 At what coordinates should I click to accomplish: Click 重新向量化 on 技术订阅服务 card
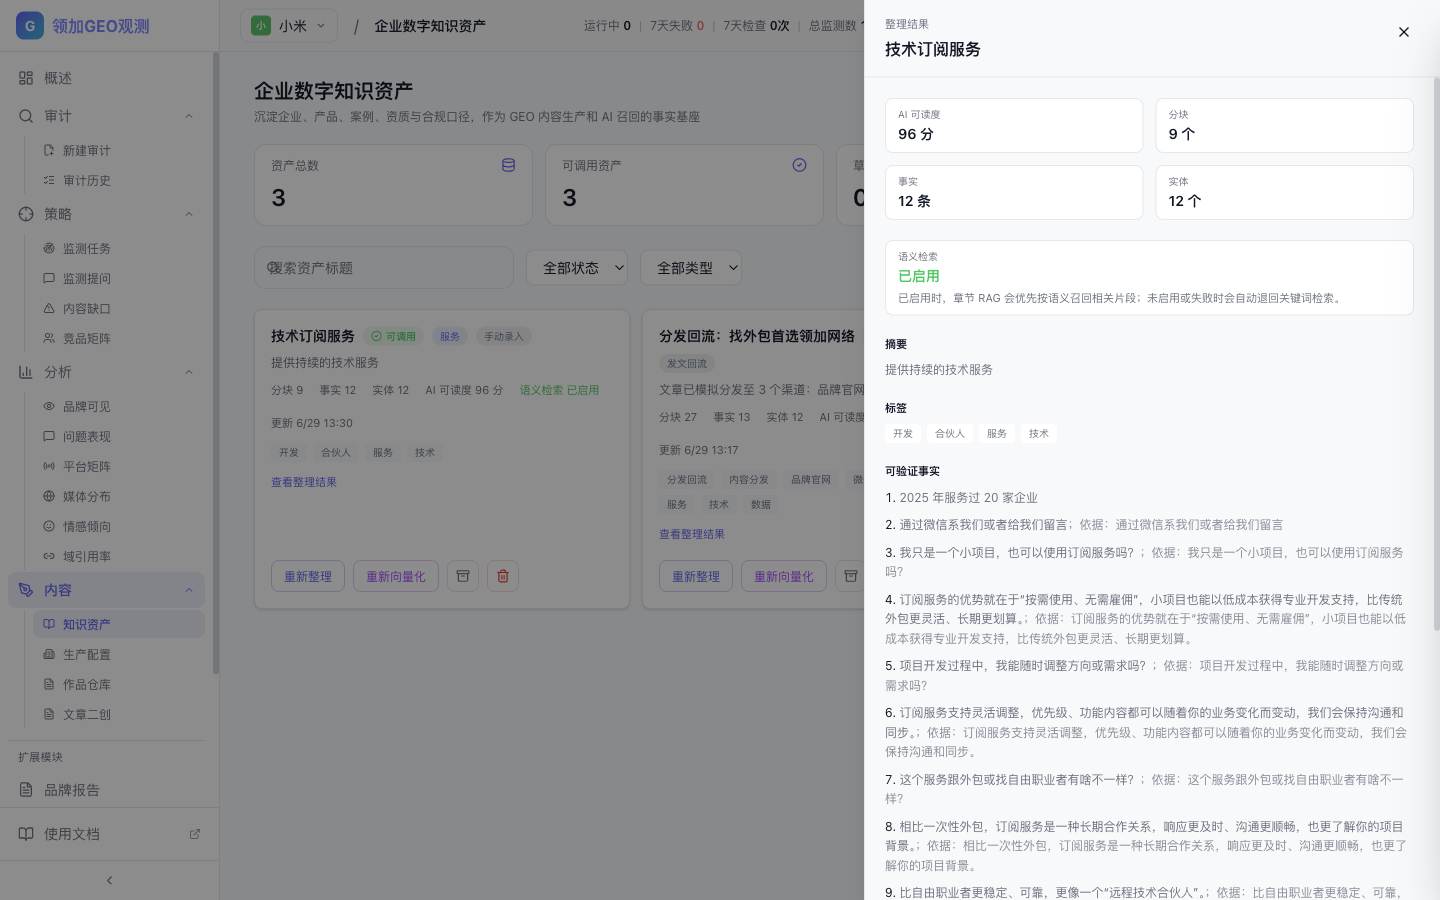click(396, 576)
